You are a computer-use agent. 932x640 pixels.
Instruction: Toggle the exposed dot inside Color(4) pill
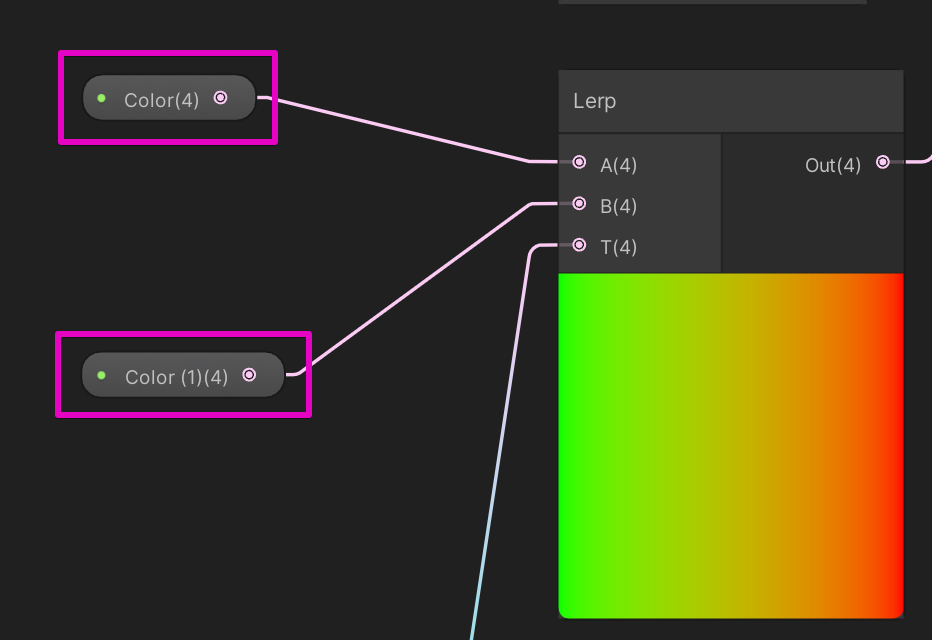(220, 98)
